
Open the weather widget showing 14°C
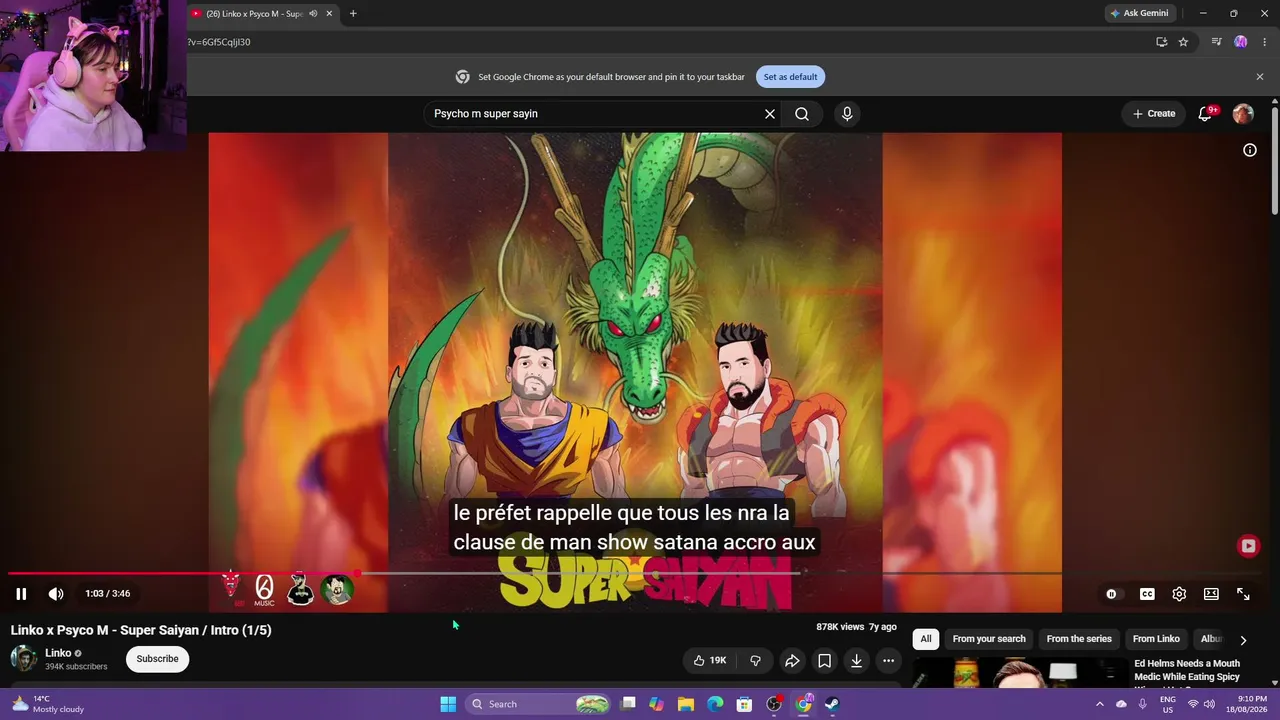[x=48, y=704]
